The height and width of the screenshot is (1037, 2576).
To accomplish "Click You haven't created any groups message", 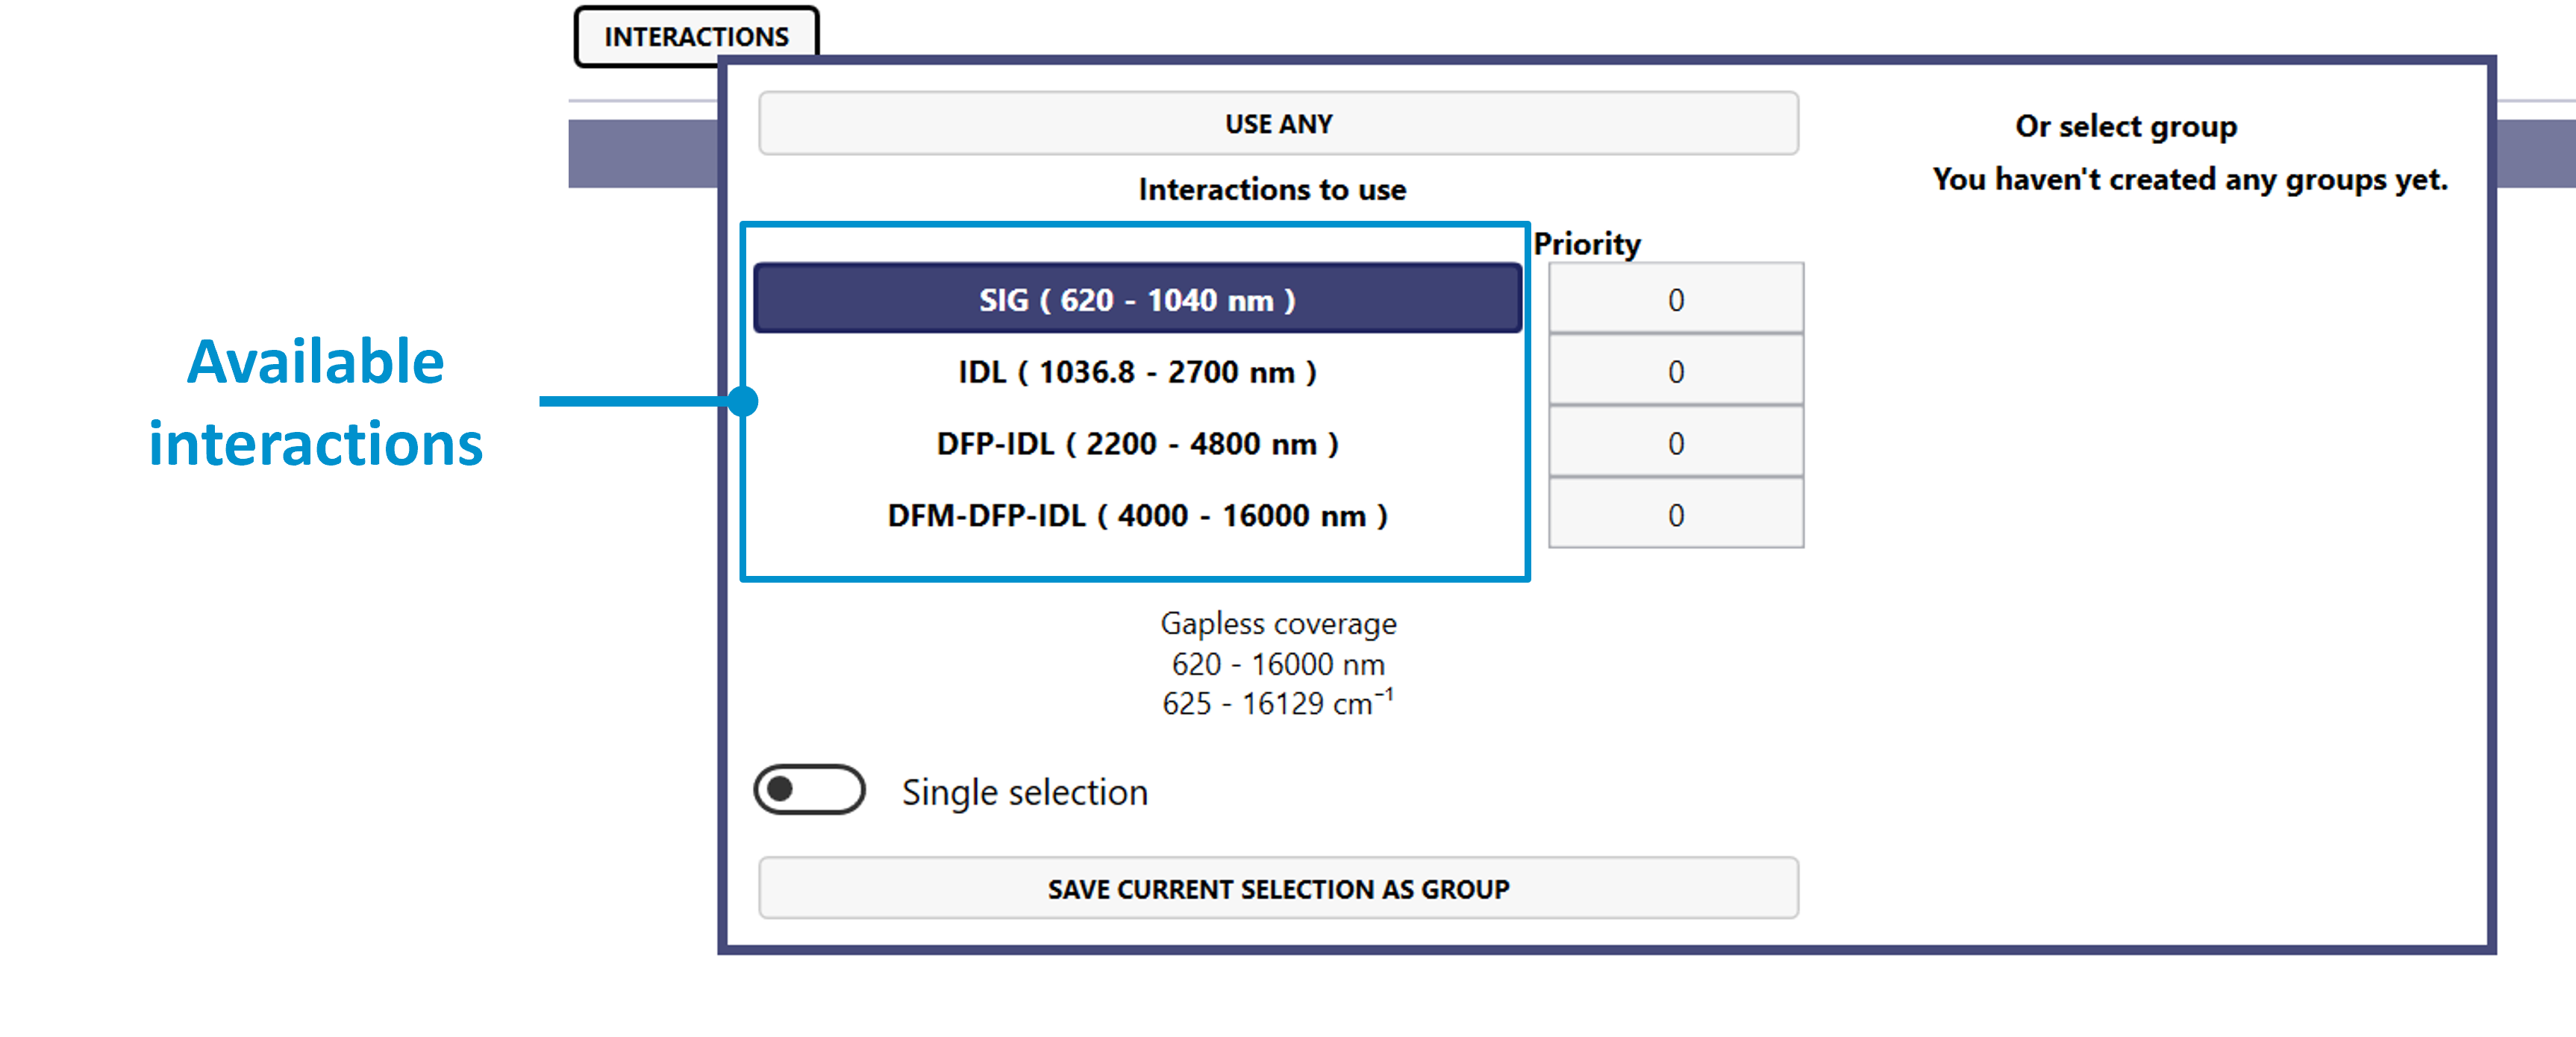I will pos(2190,179).
